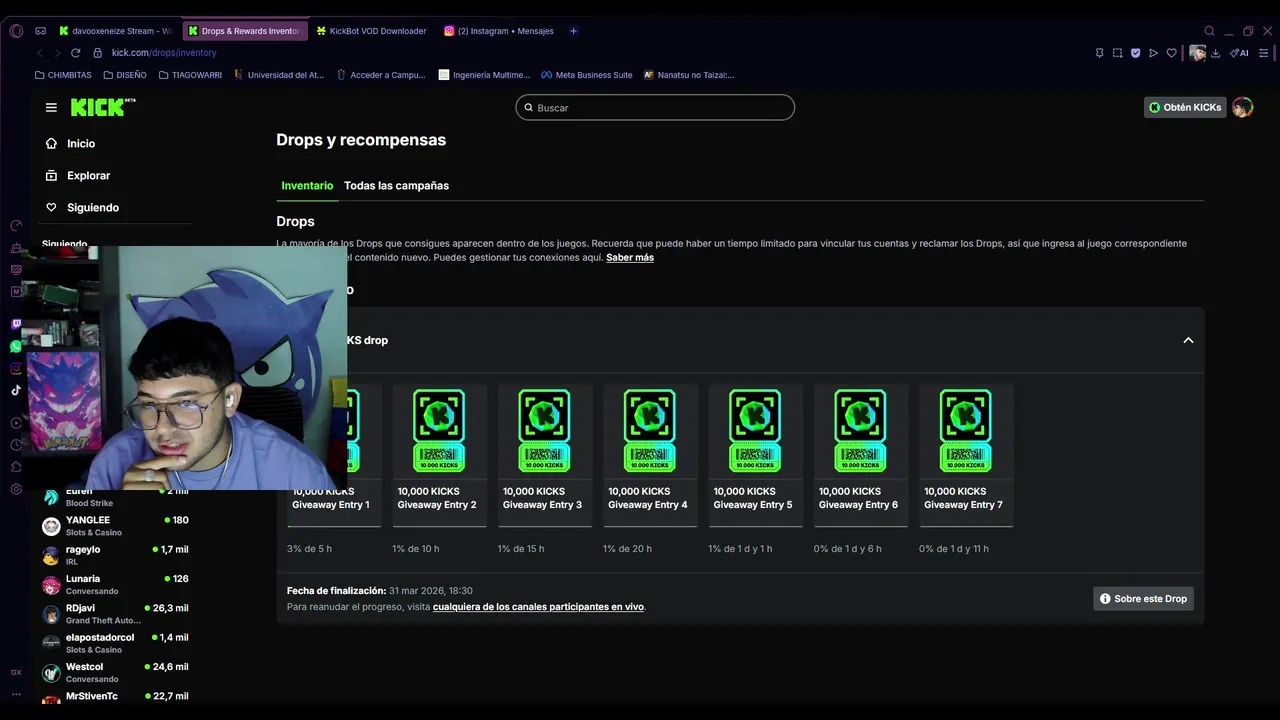
Task: Open the Todas las campañas tab
Action: click(396, 186)
